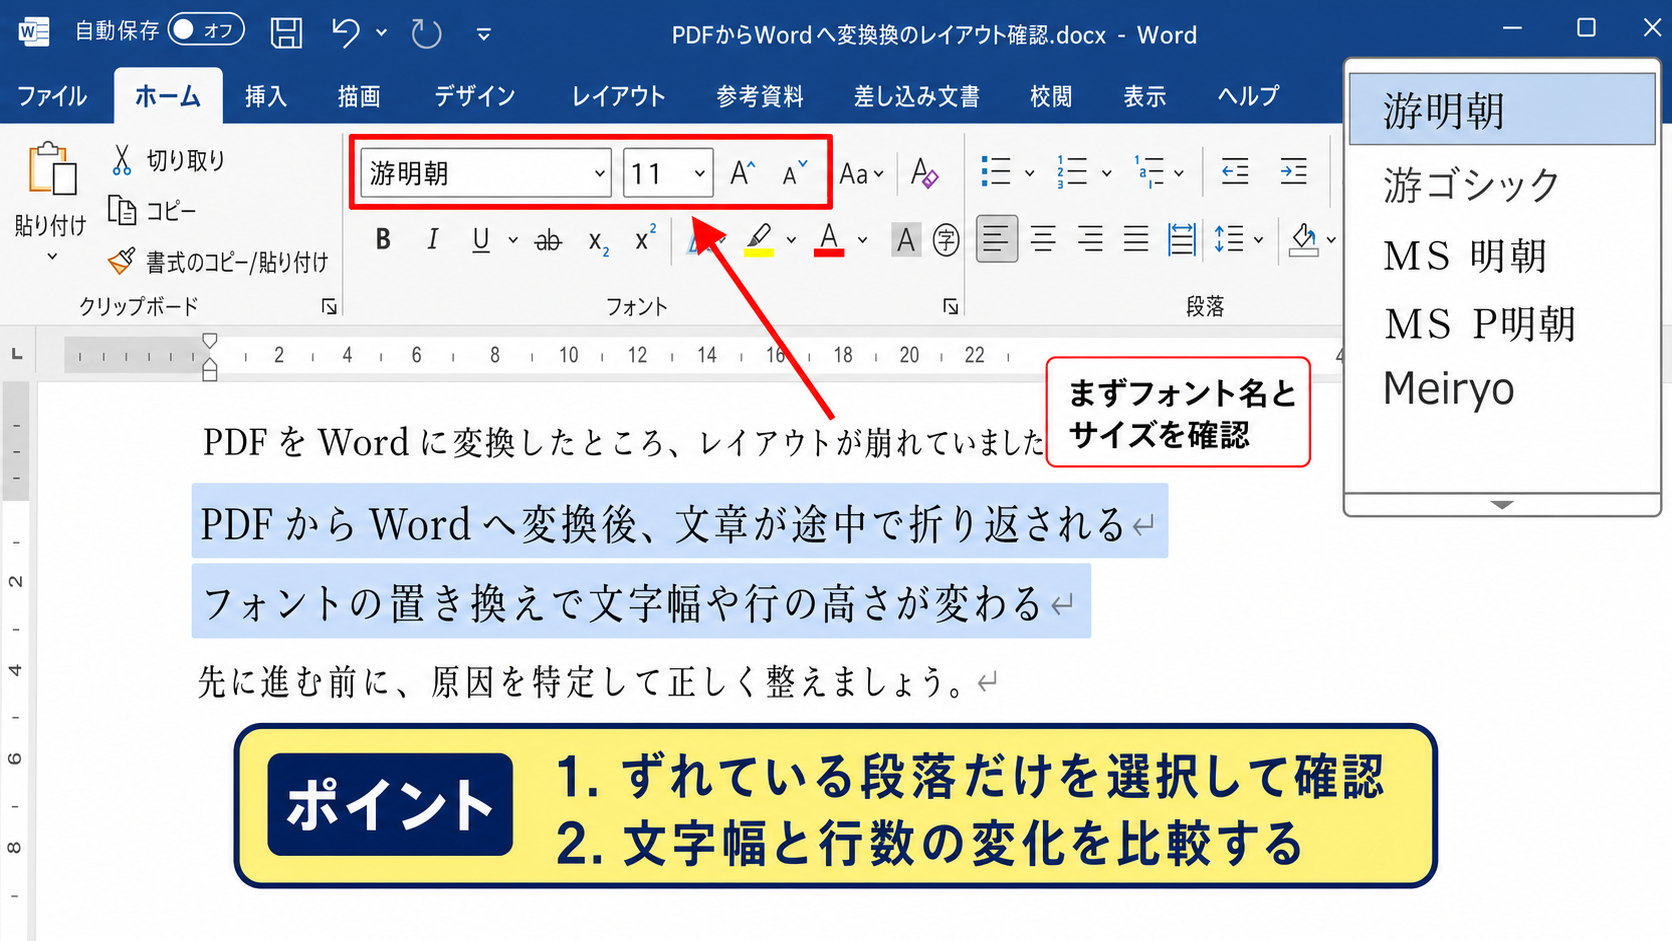Toggle subscript formatting
This screenshot has height=941, width=1672.
598,241
